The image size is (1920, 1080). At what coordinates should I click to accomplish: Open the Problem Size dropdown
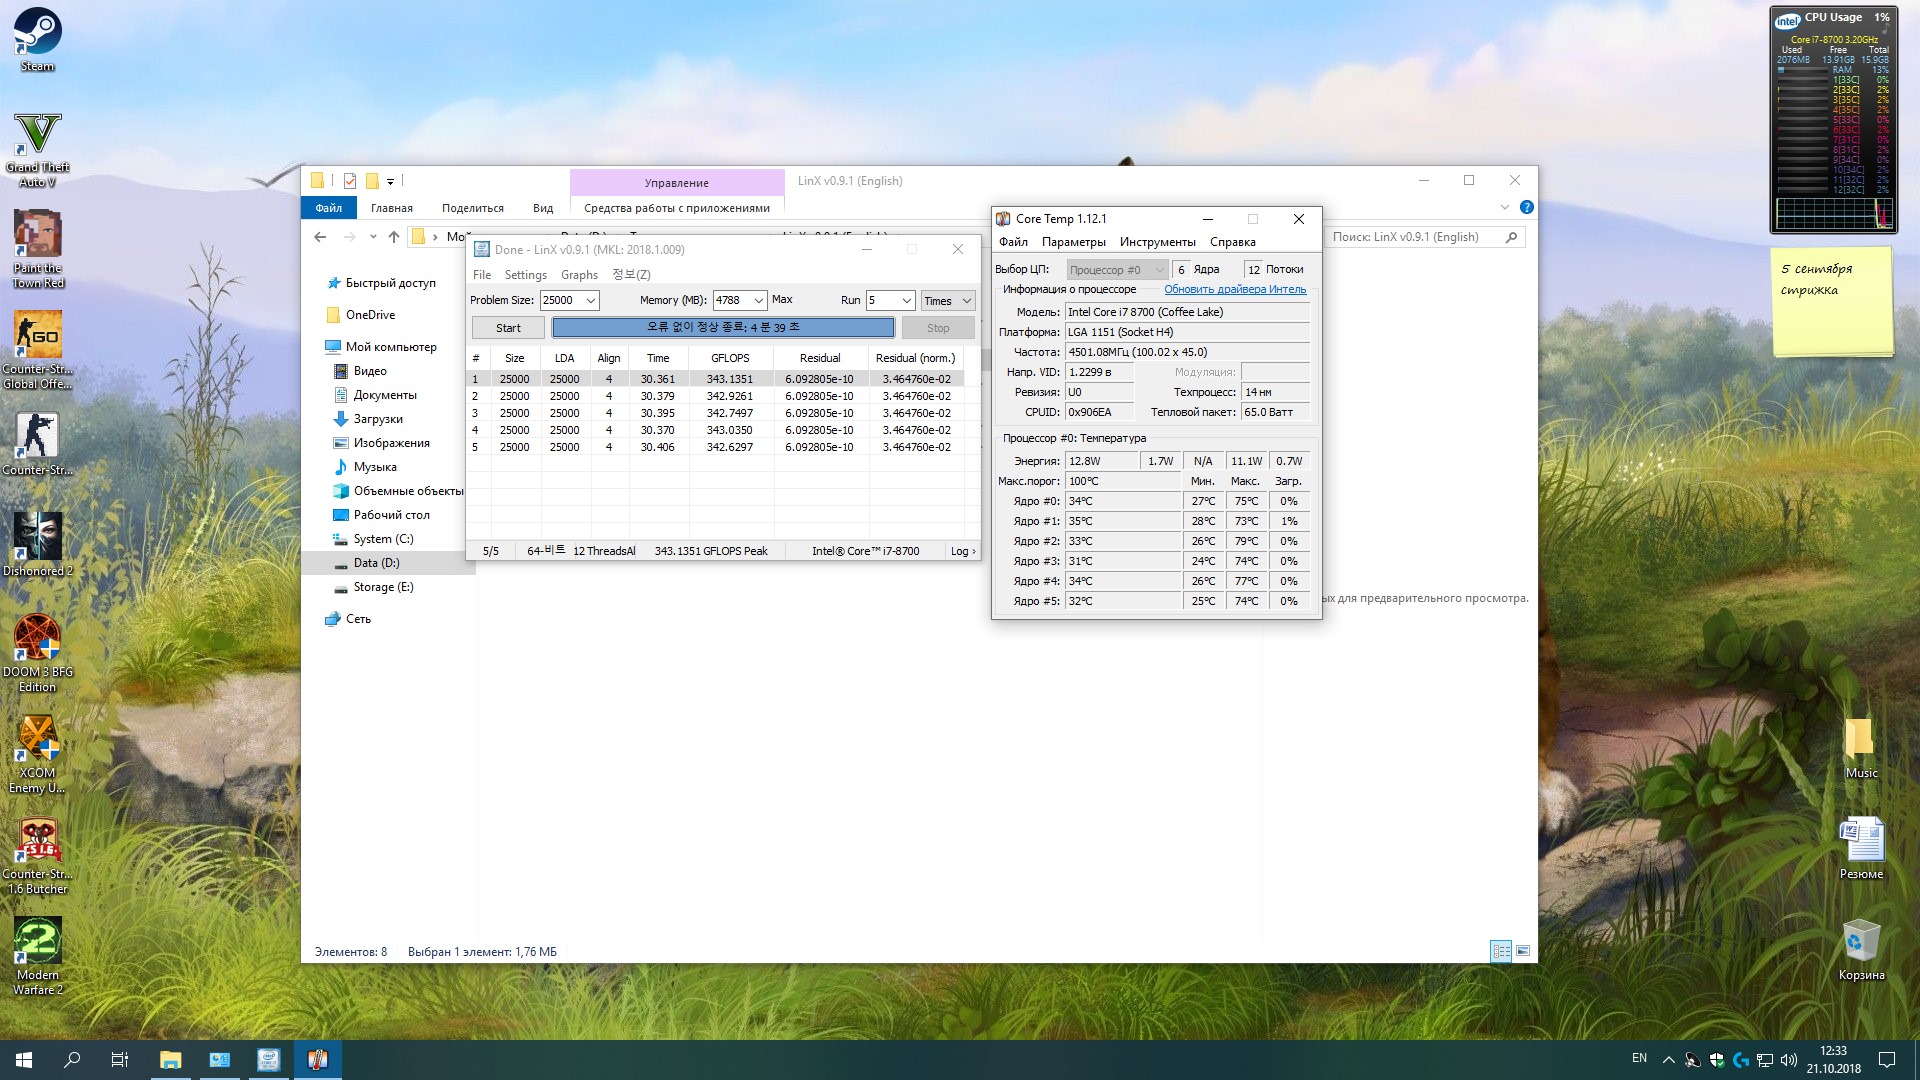(x=591, y=300)
